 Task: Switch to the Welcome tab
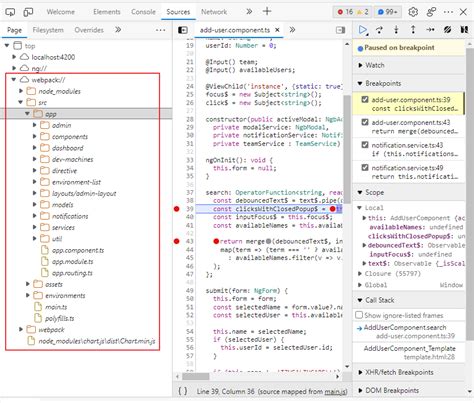[61, 12]
